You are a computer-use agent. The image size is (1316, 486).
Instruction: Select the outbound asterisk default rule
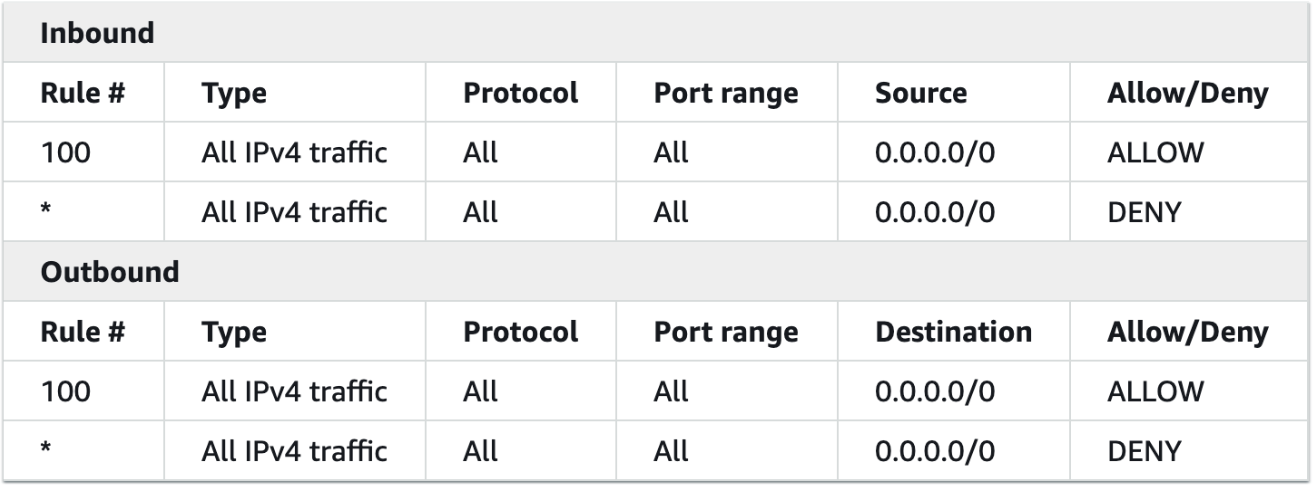[46, 447]
